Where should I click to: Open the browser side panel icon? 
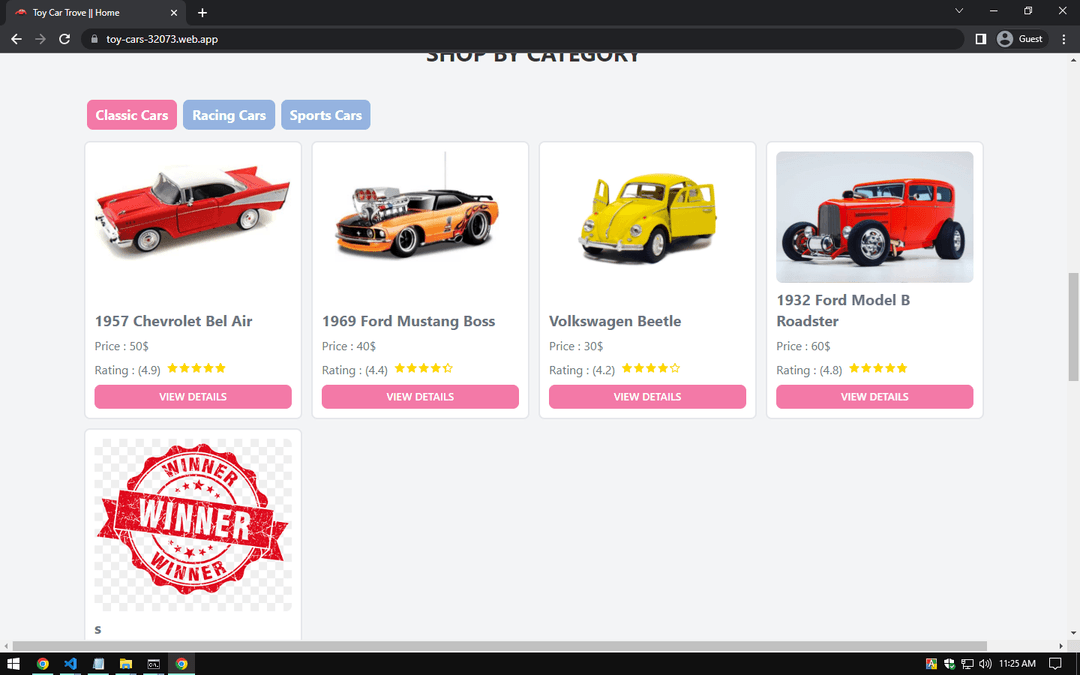(x=980, y=39)
